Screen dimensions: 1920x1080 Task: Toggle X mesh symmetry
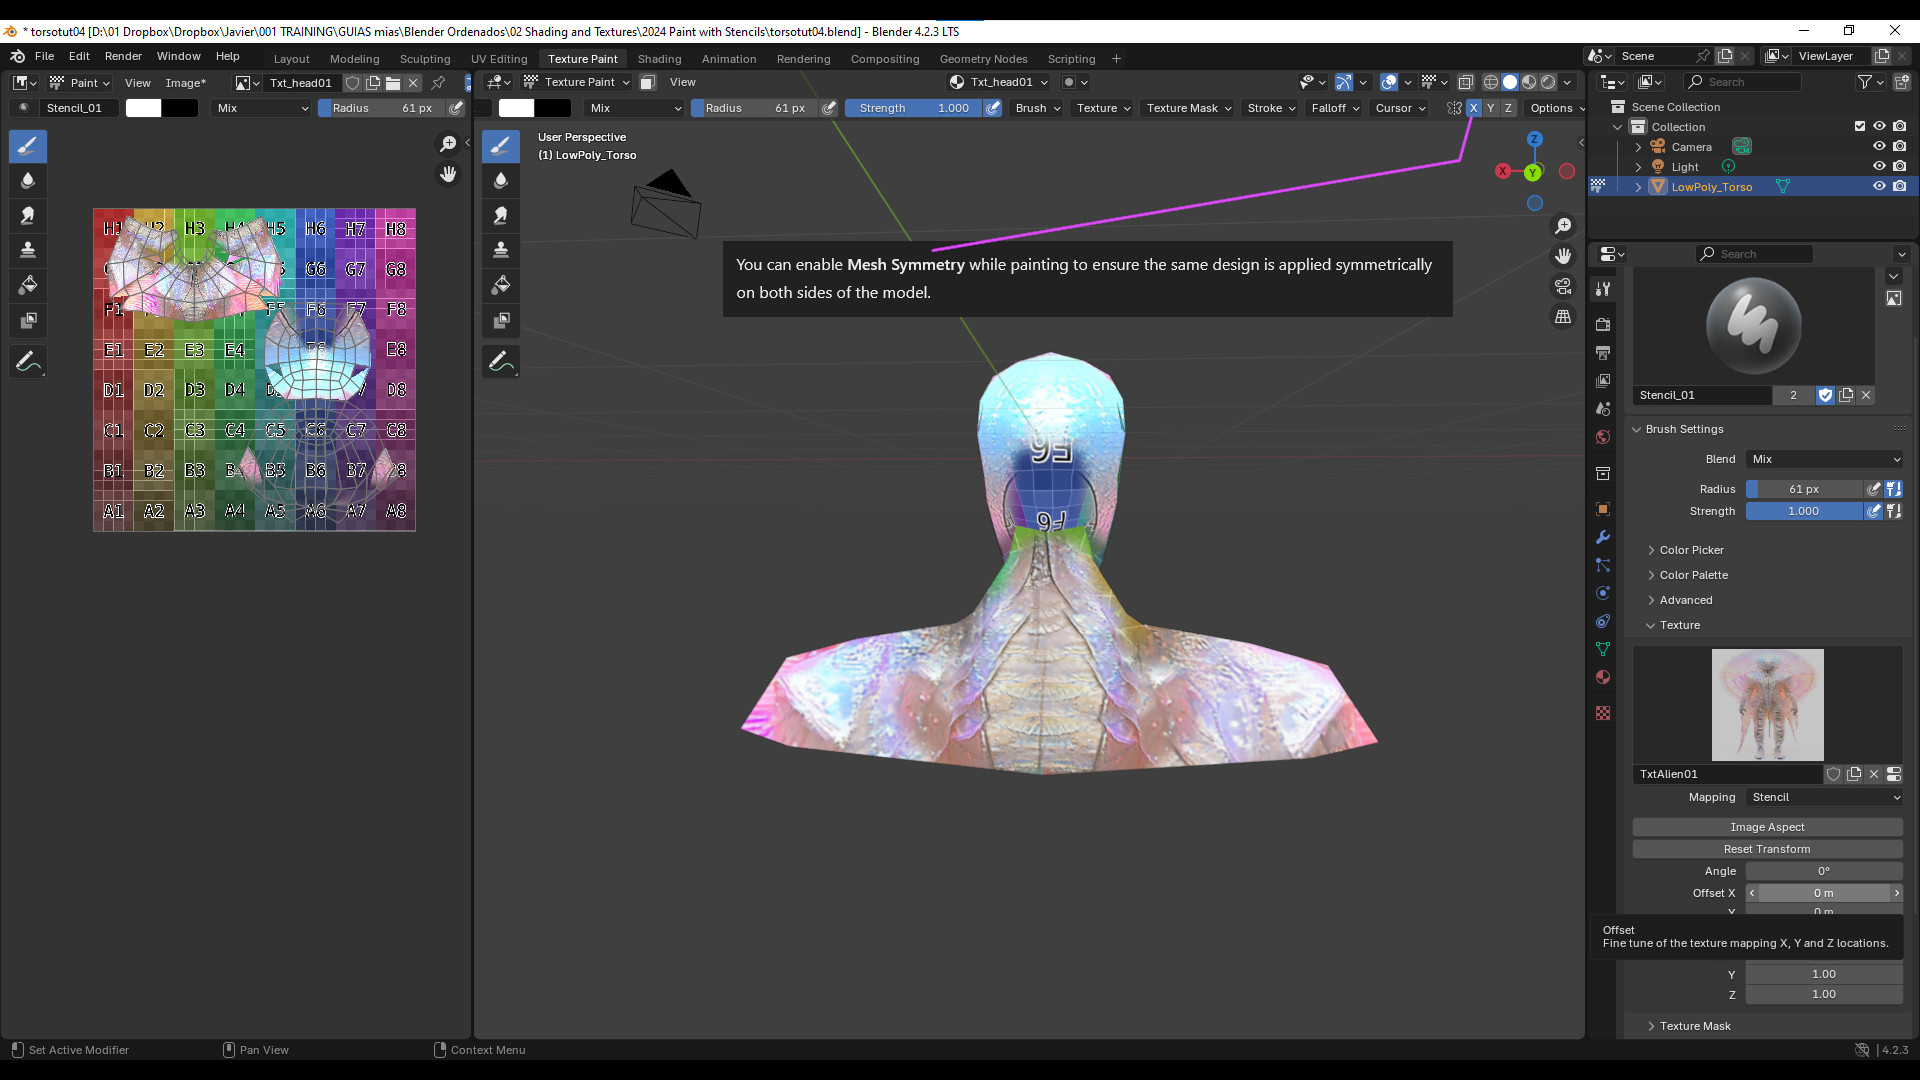tap(1473, 108)
